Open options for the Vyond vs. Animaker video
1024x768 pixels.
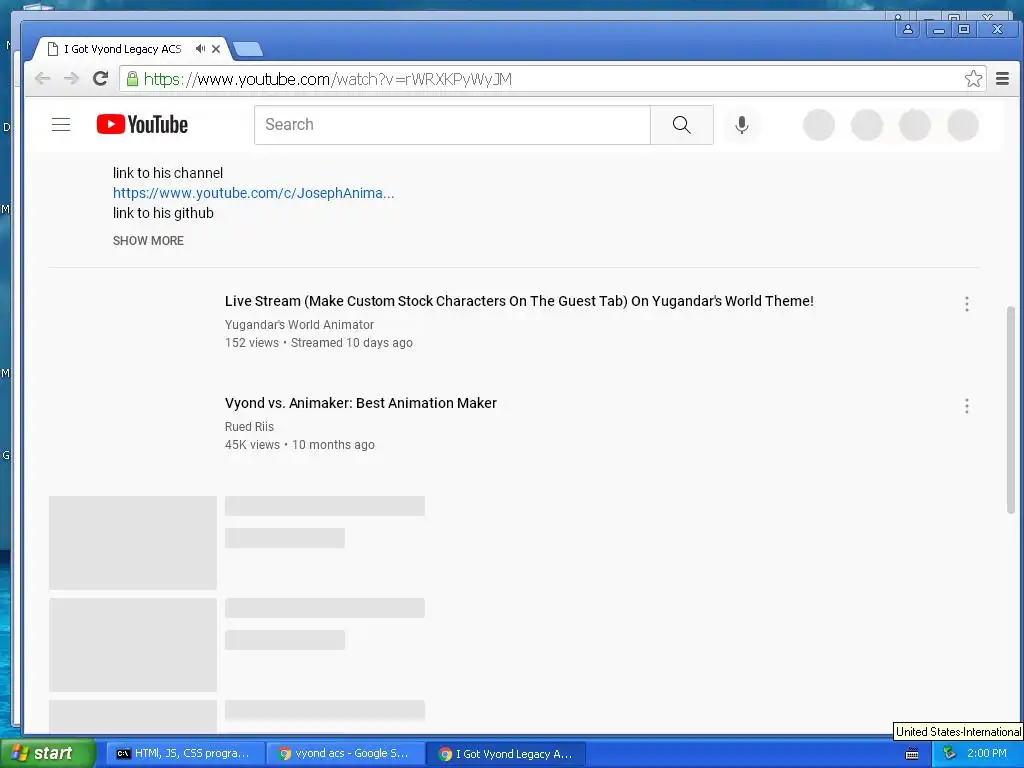(967, 406)
